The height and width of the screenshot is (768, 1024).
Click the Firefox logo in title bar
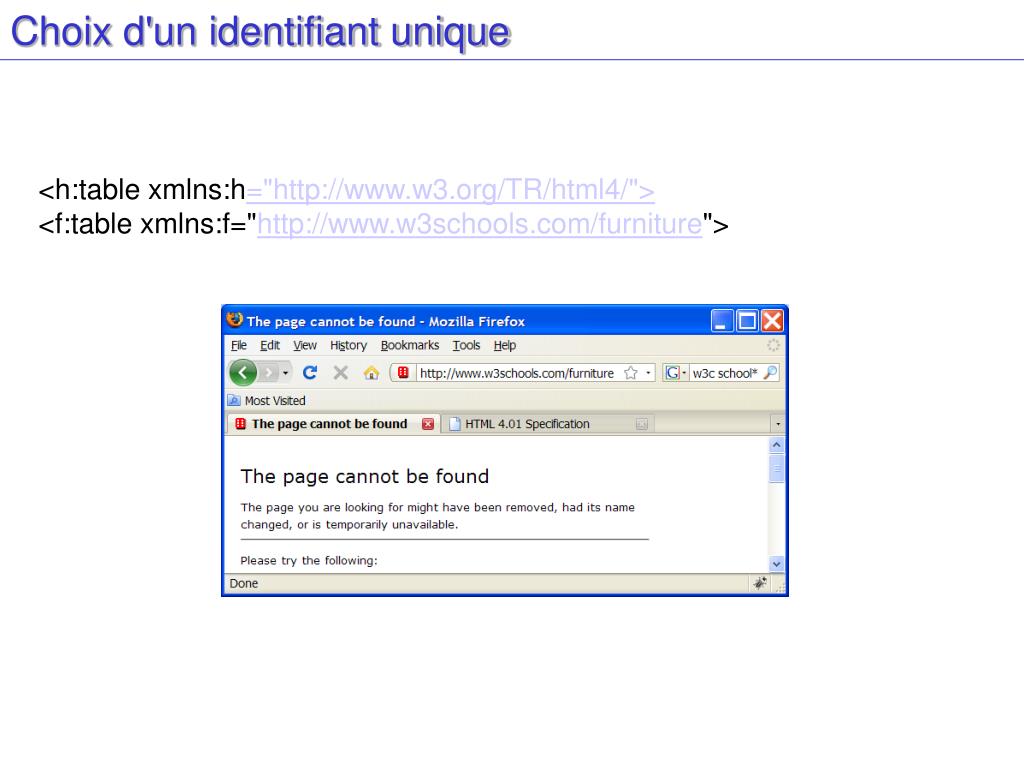(x=234, y=320)
